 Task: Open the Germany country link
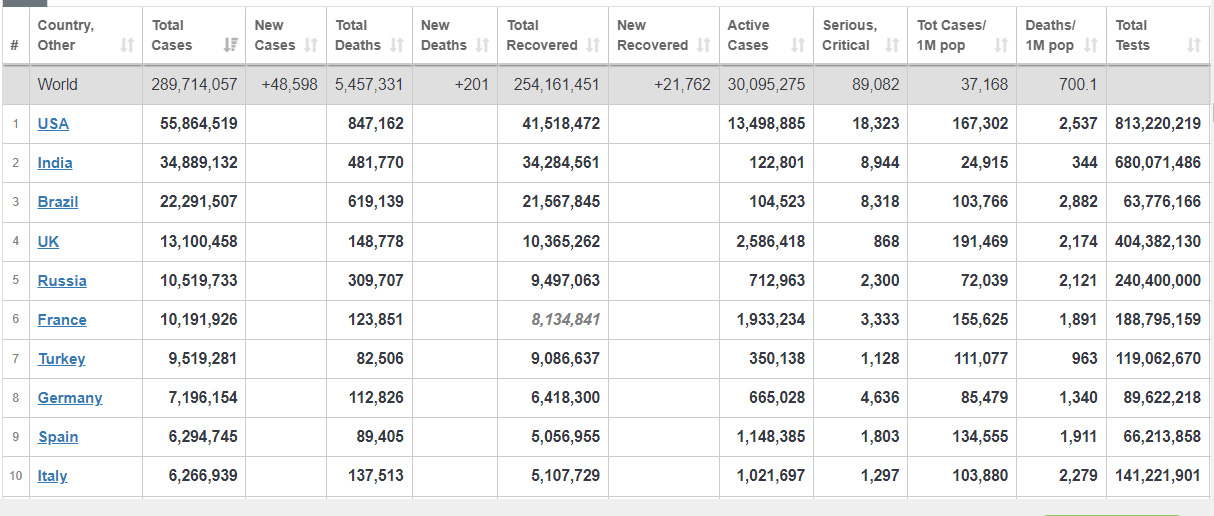click(x=70, y=398)
